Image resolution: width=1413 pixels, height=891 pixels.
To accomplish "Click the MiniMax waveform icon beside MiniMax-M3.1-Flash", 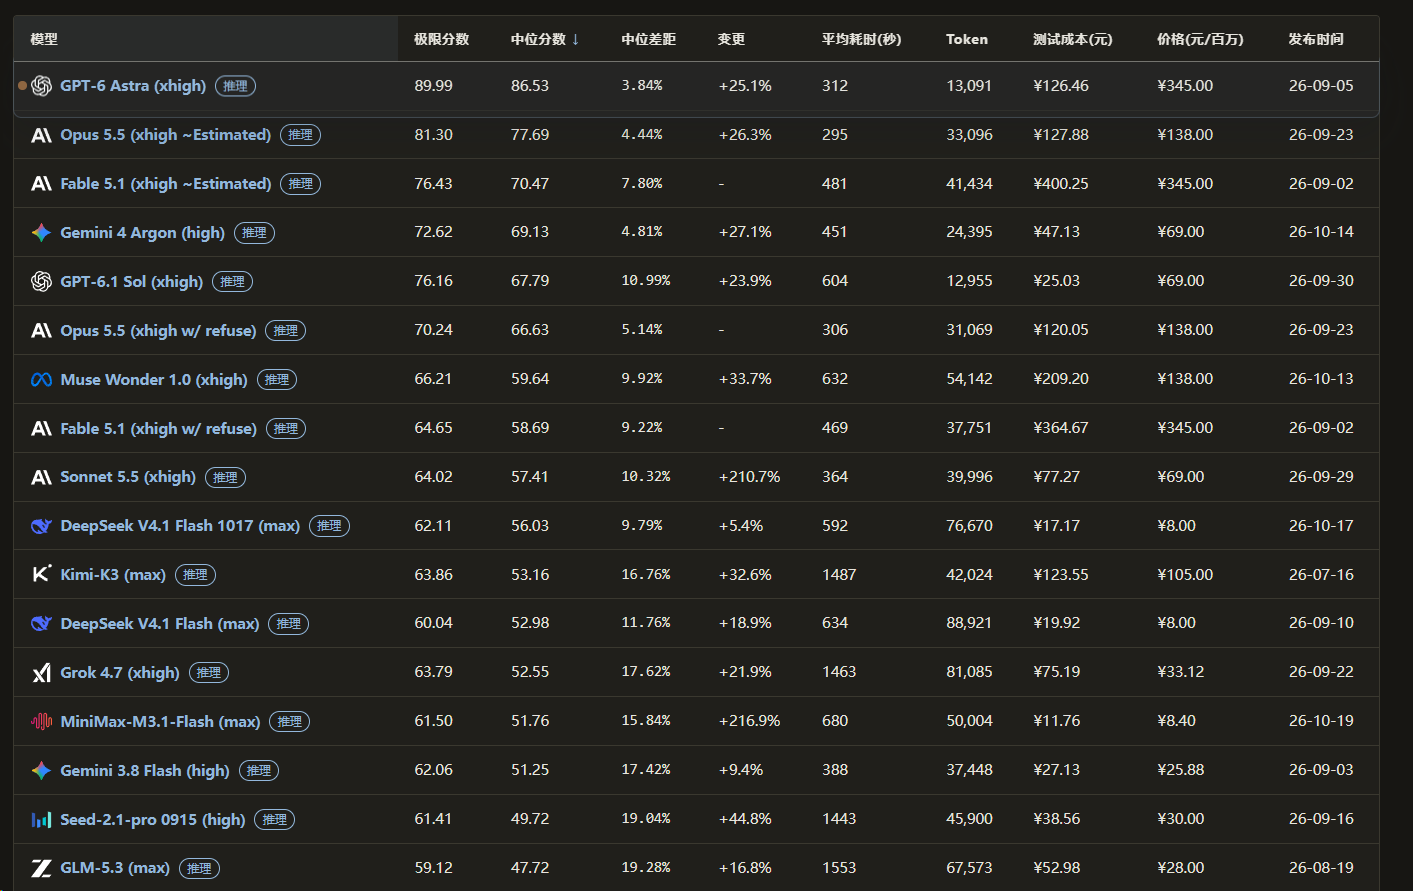I will pyautogui.click(x=41, y=721).
